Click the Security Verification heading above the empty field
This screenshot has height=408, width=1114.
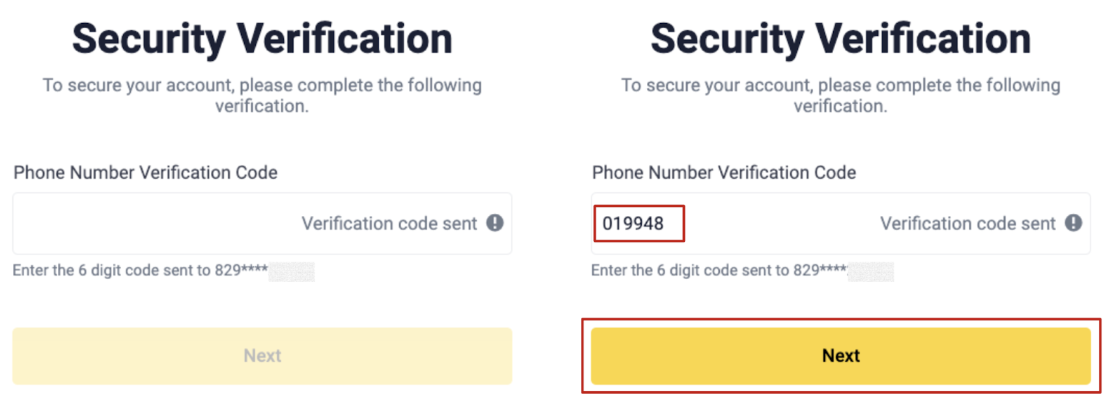(262, 39)
